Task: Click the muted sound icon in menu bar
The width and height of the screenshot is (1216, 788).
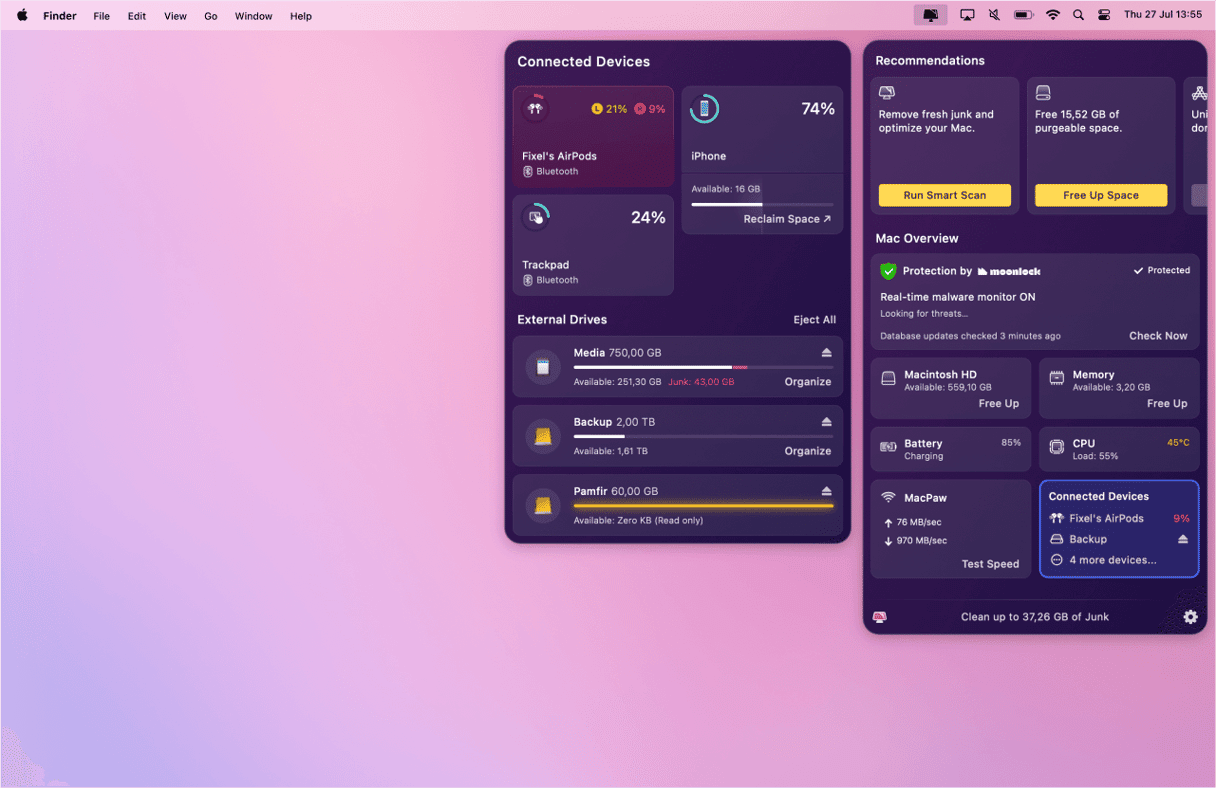Action: tap(993, 15)
